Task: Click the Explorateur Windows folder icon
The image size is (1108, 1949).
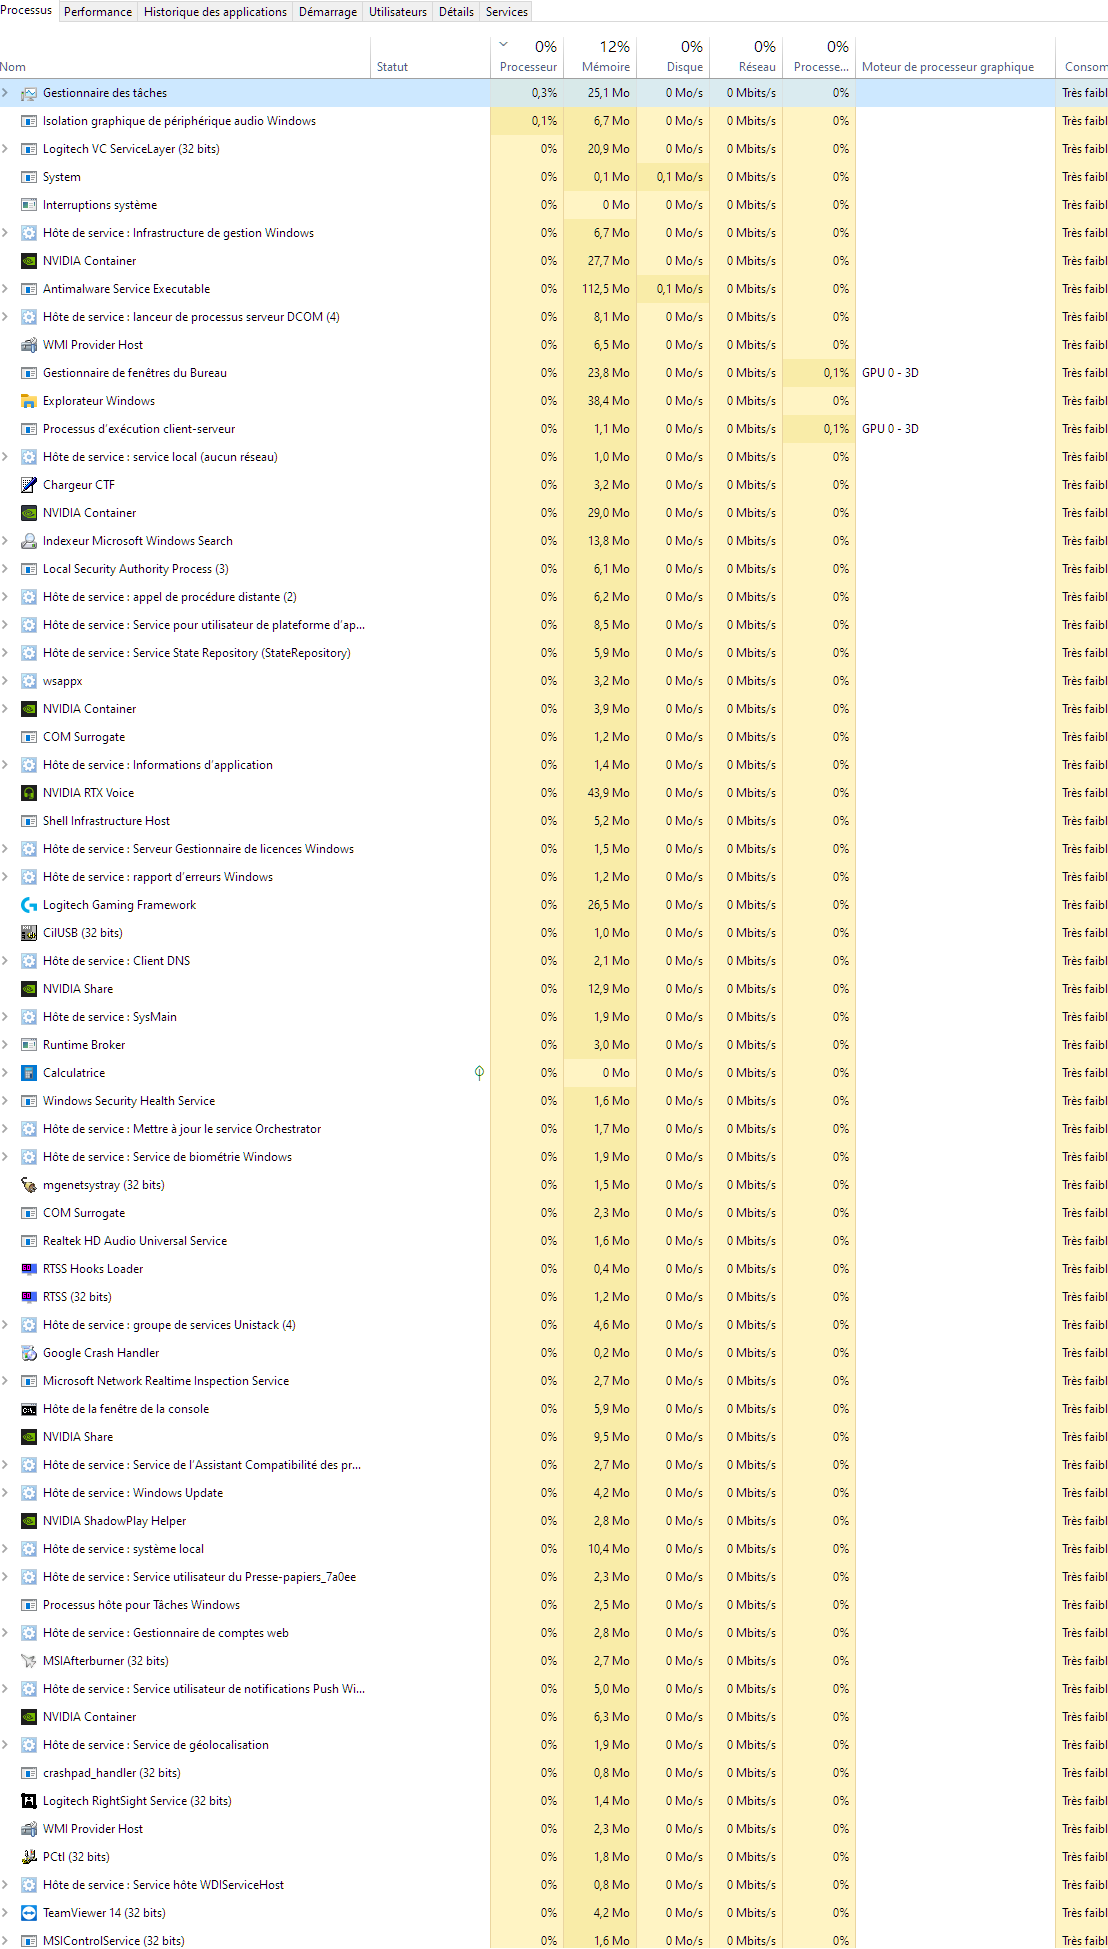Action: click(x=29, y=401)
